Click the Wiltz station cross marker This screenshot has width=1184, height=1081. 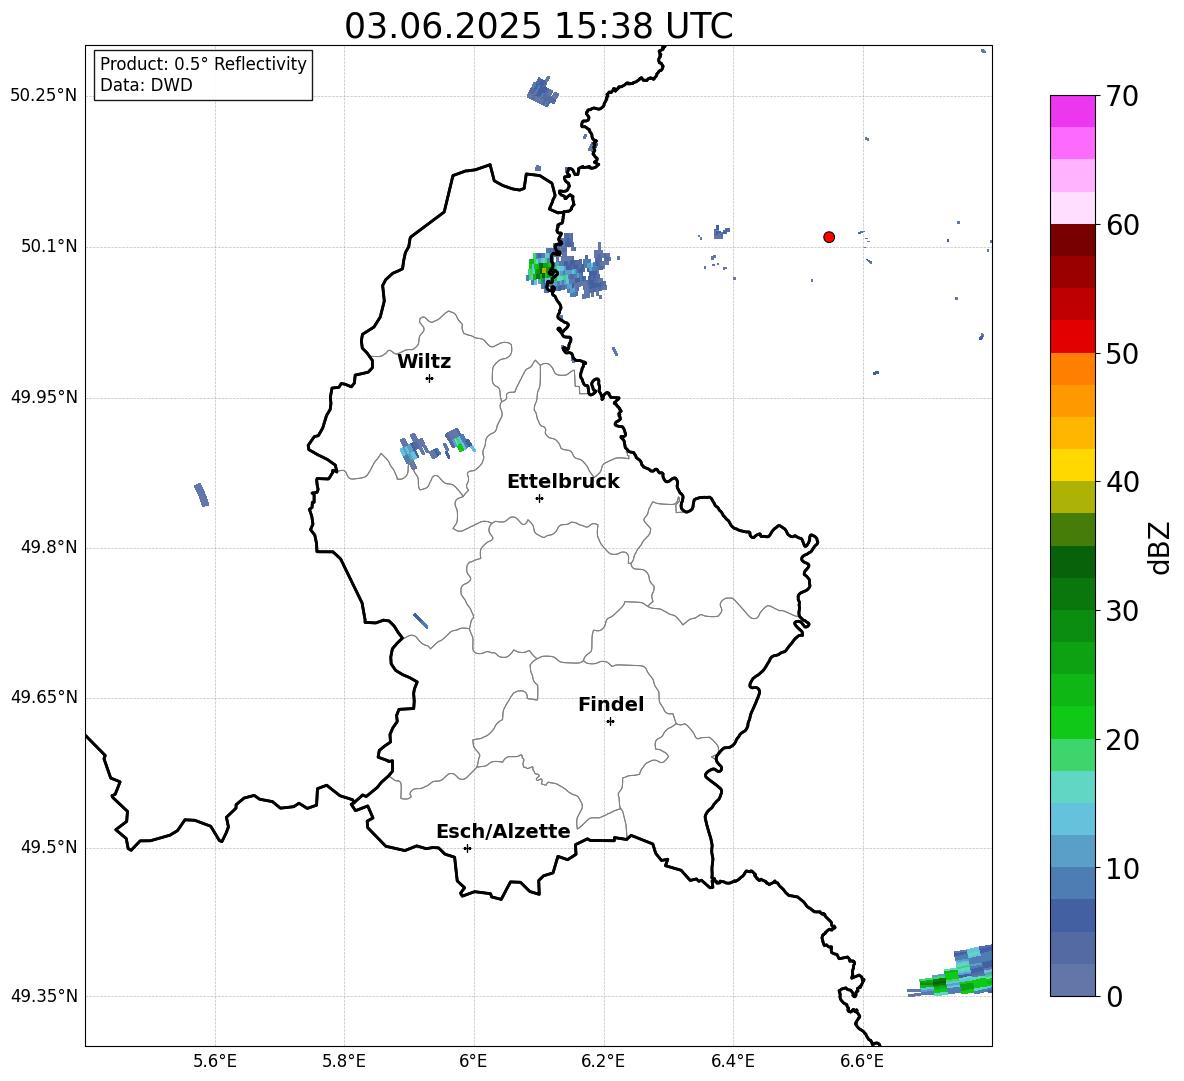[x=430, y=378]
